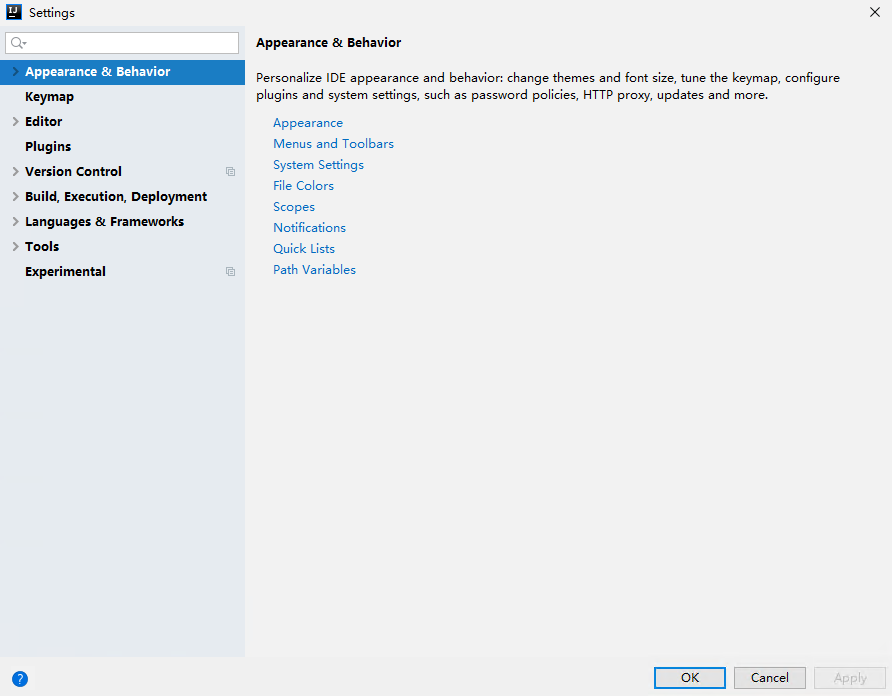Screen dimensions: 892x696
Task: Select Tools in the settings tree
Action: coord(122,247)
